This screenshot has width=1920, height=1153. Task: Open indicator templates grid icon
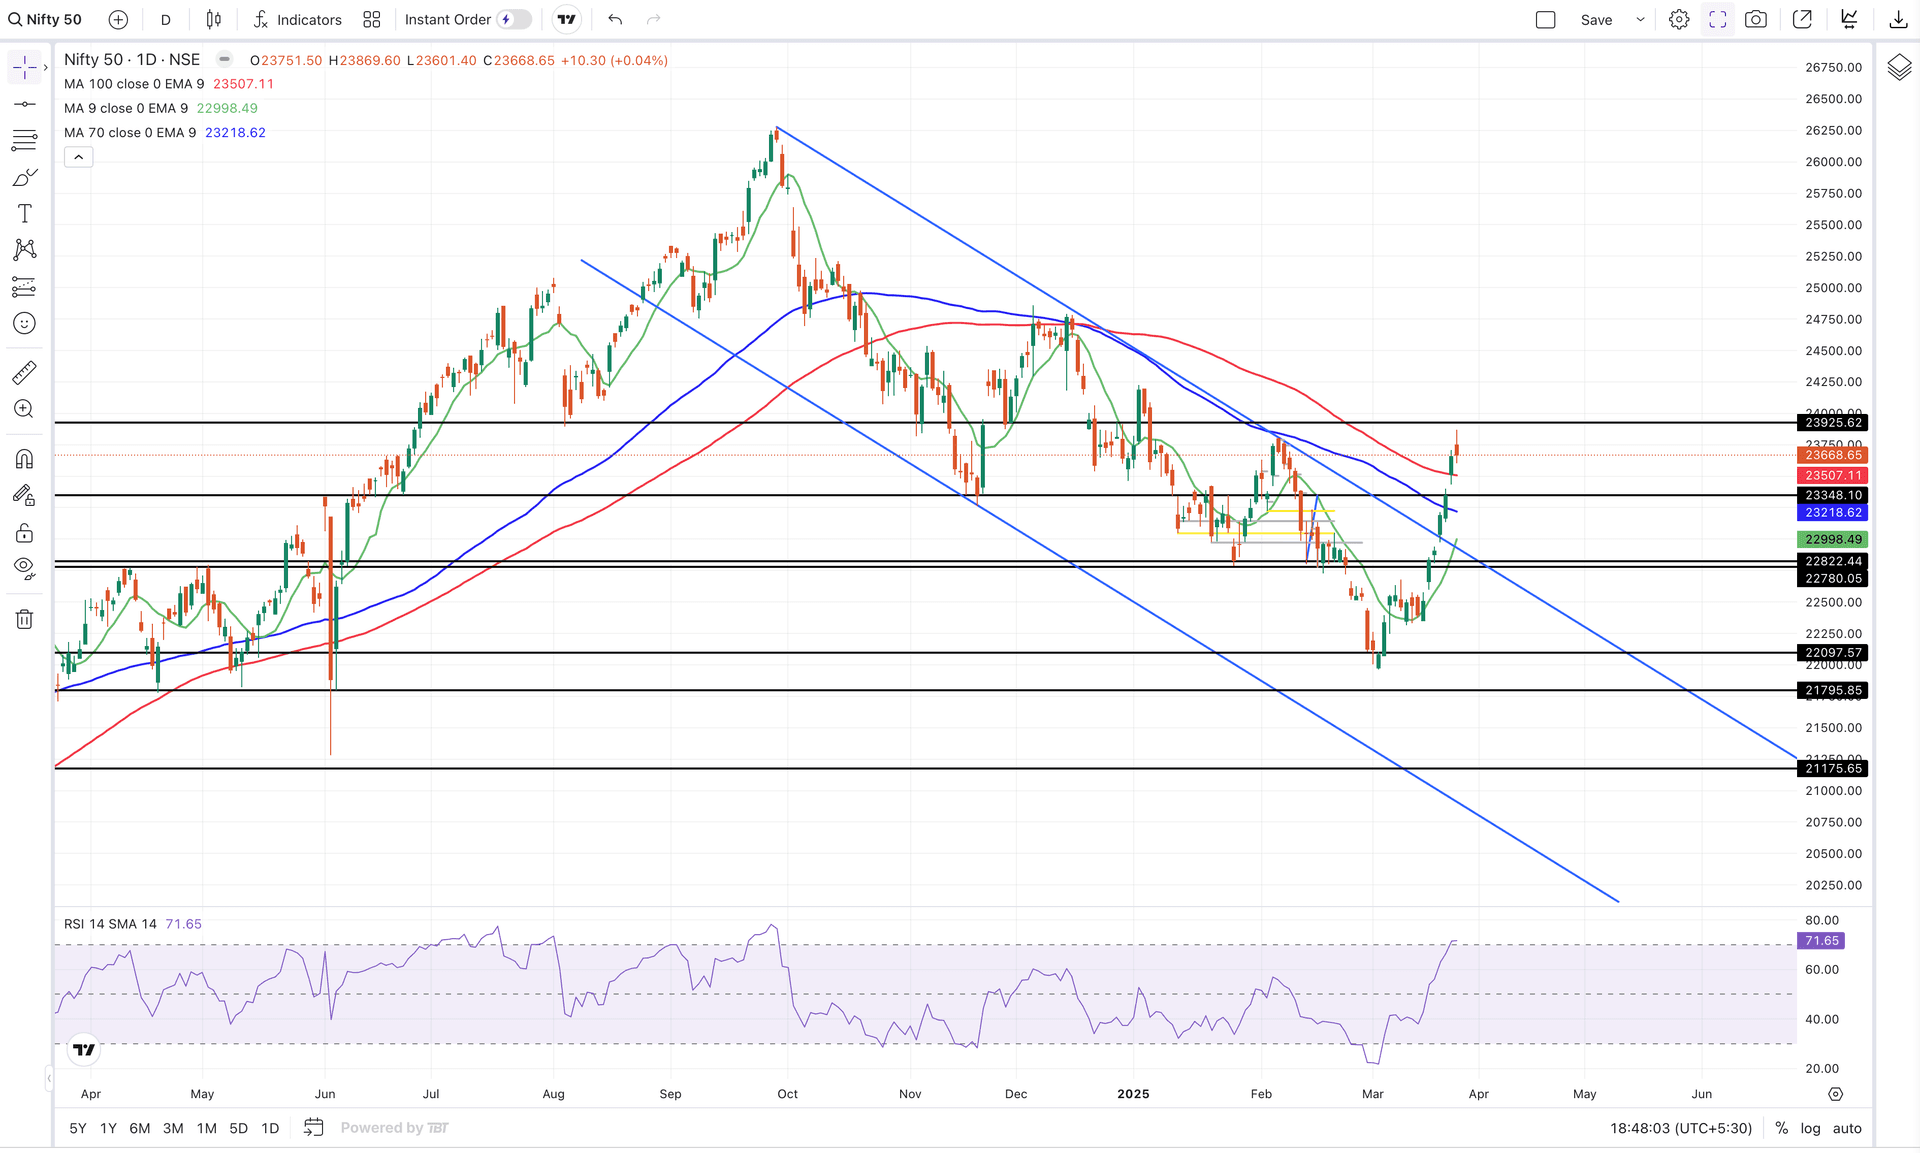372,20
